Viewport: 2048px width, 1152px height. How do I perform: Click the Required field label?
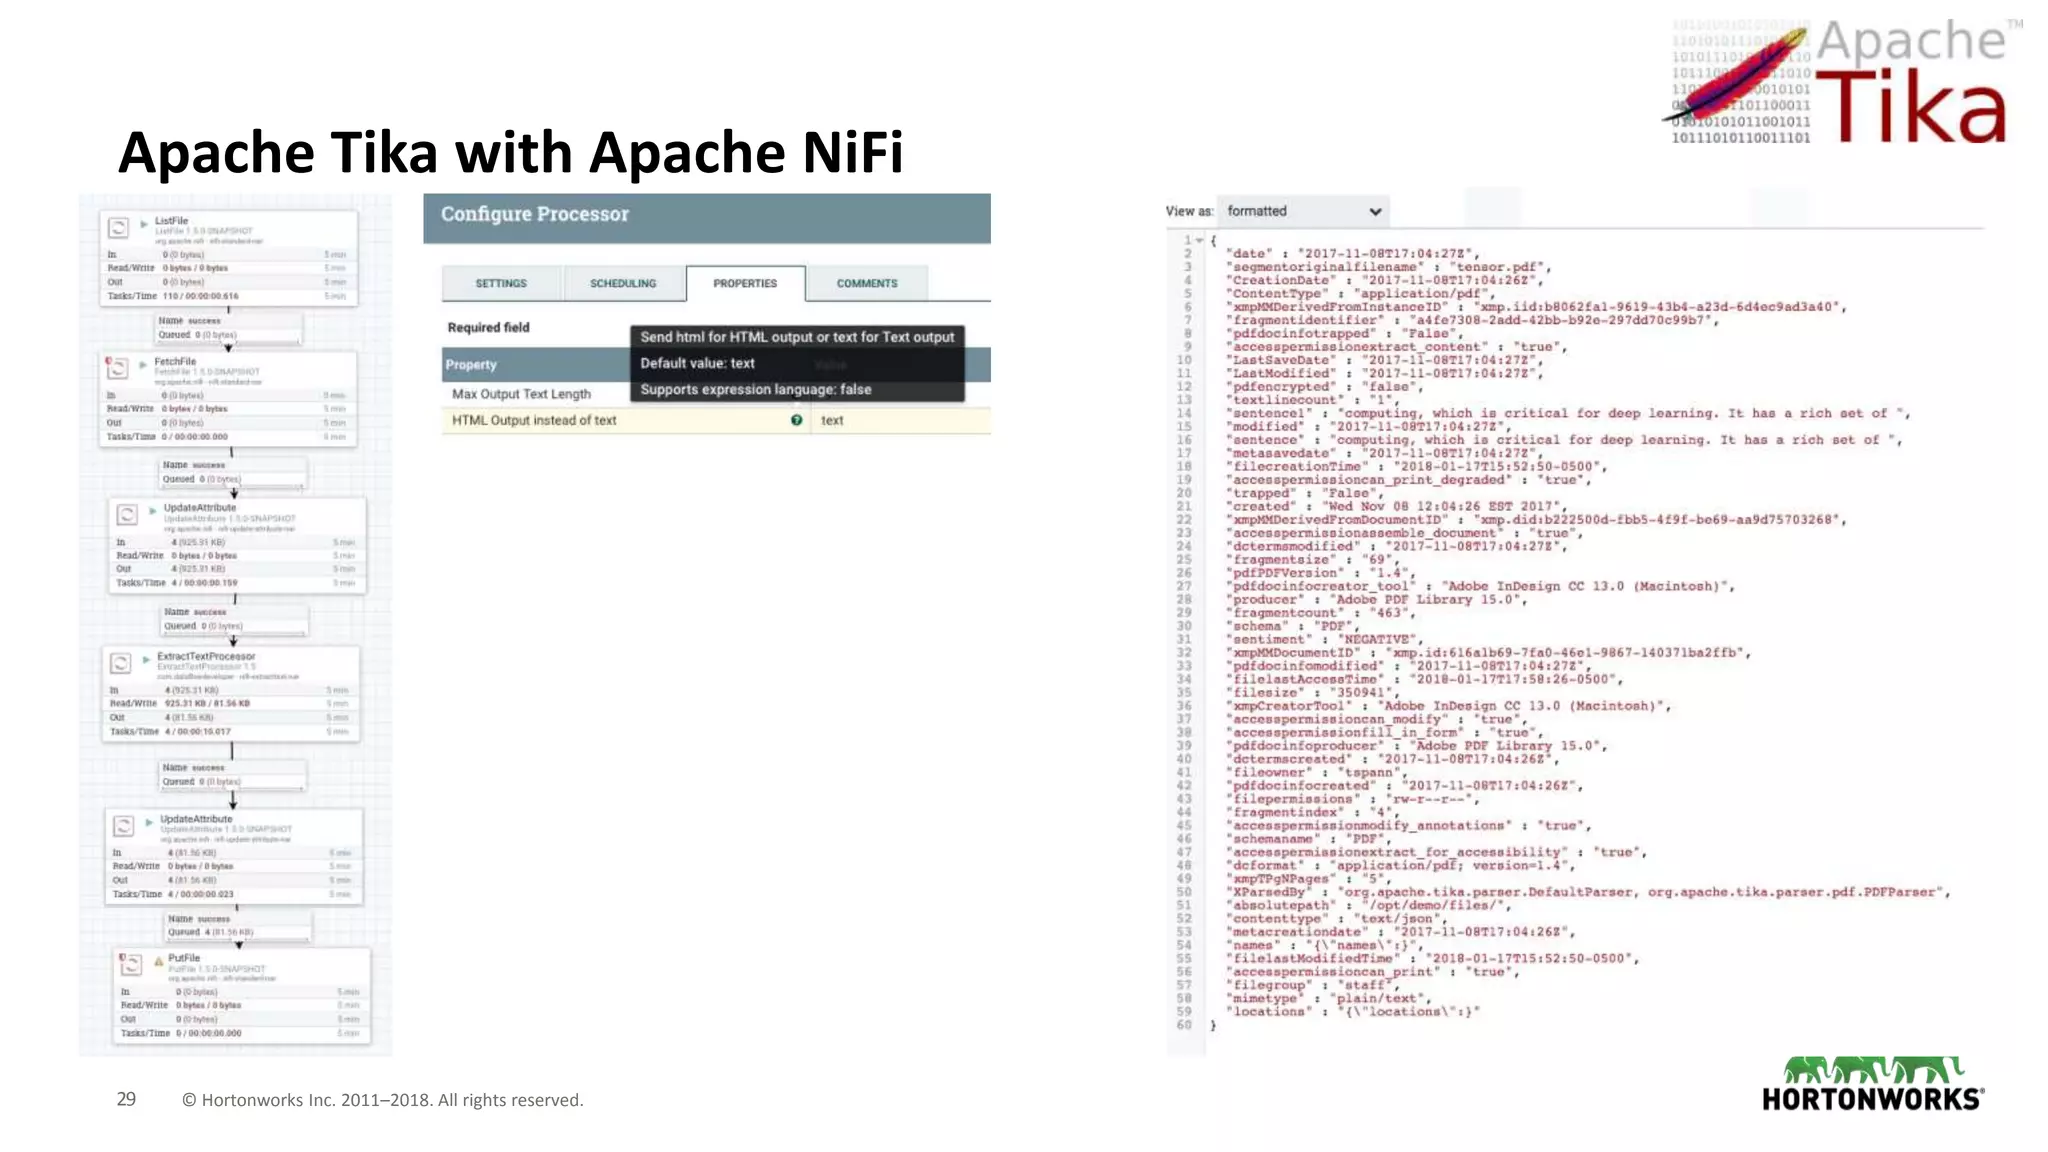pos(489,327)
